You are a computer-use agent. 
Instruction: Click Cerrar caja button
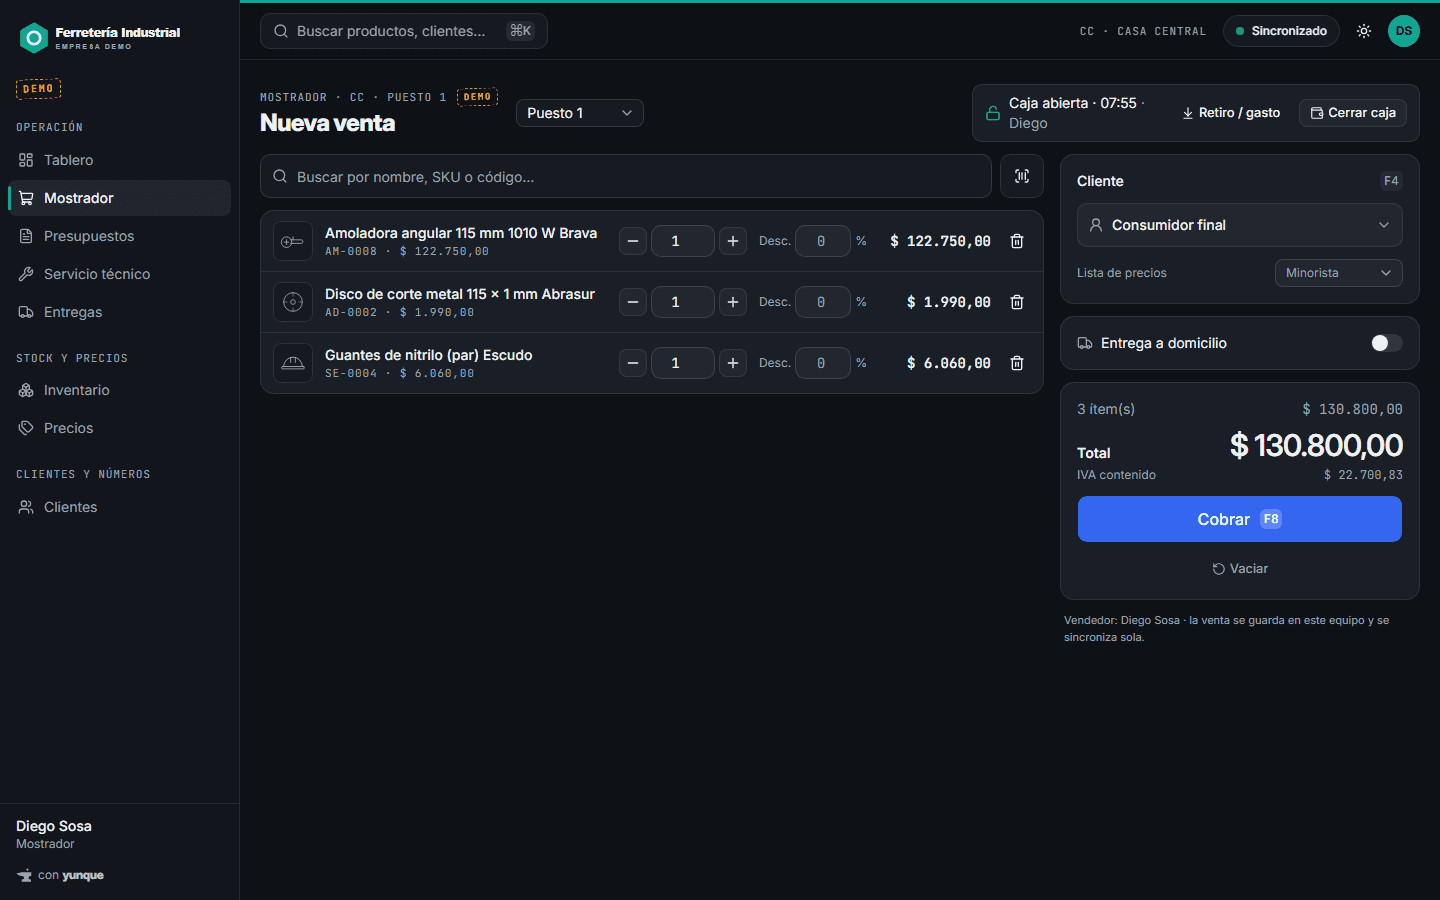(x=1353, y=113)
